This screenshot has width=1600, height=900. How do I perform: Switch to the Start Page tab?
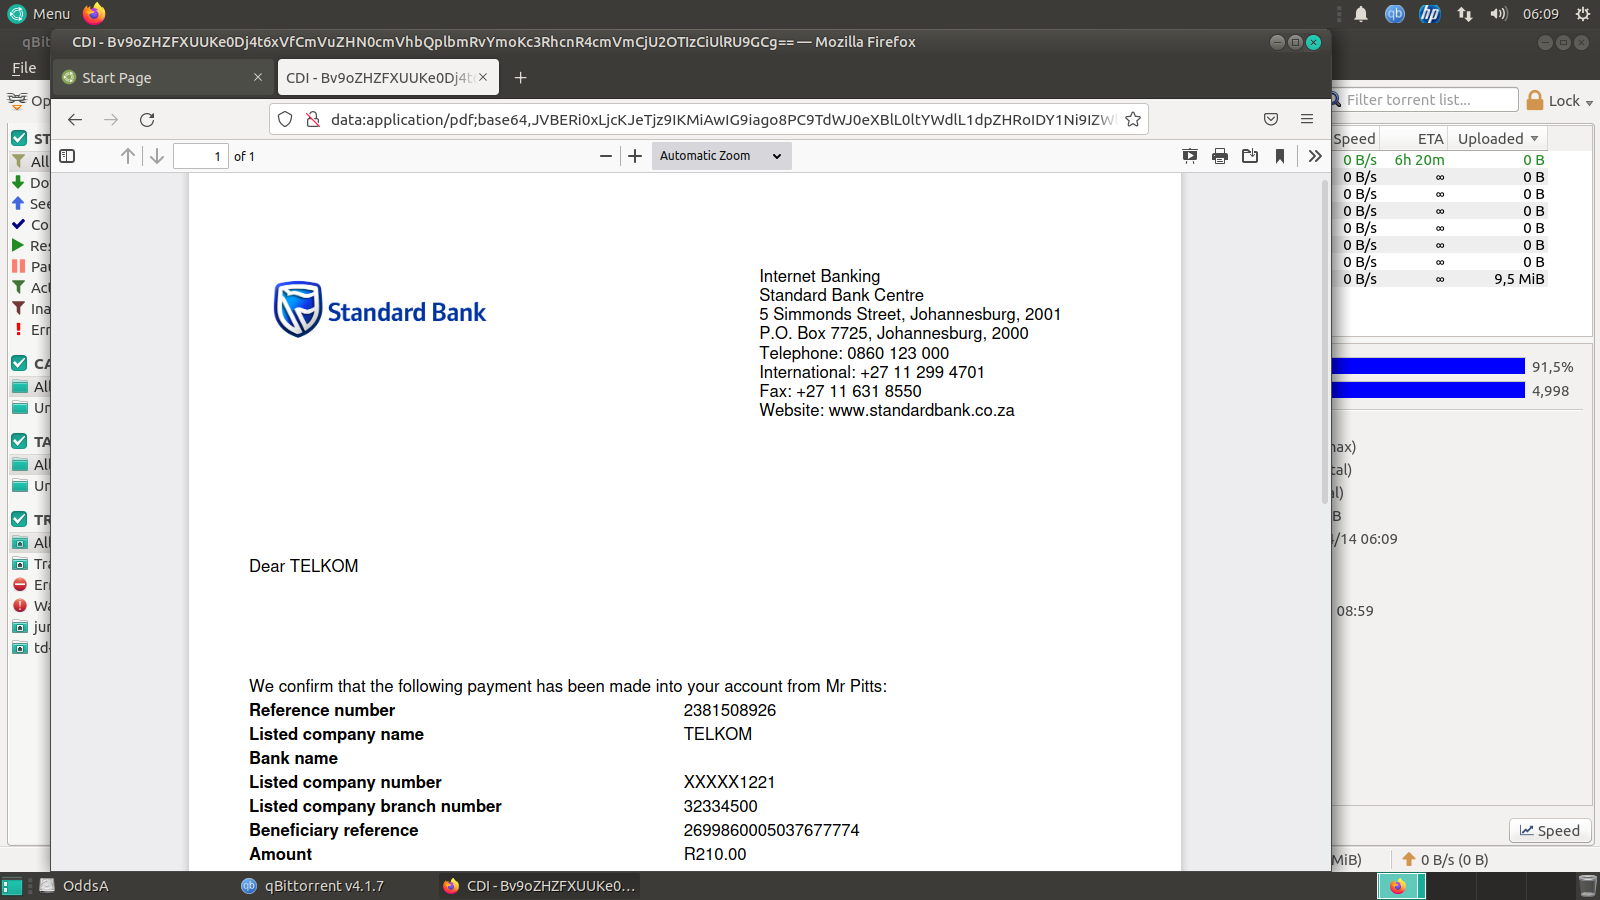coord(163,78)
